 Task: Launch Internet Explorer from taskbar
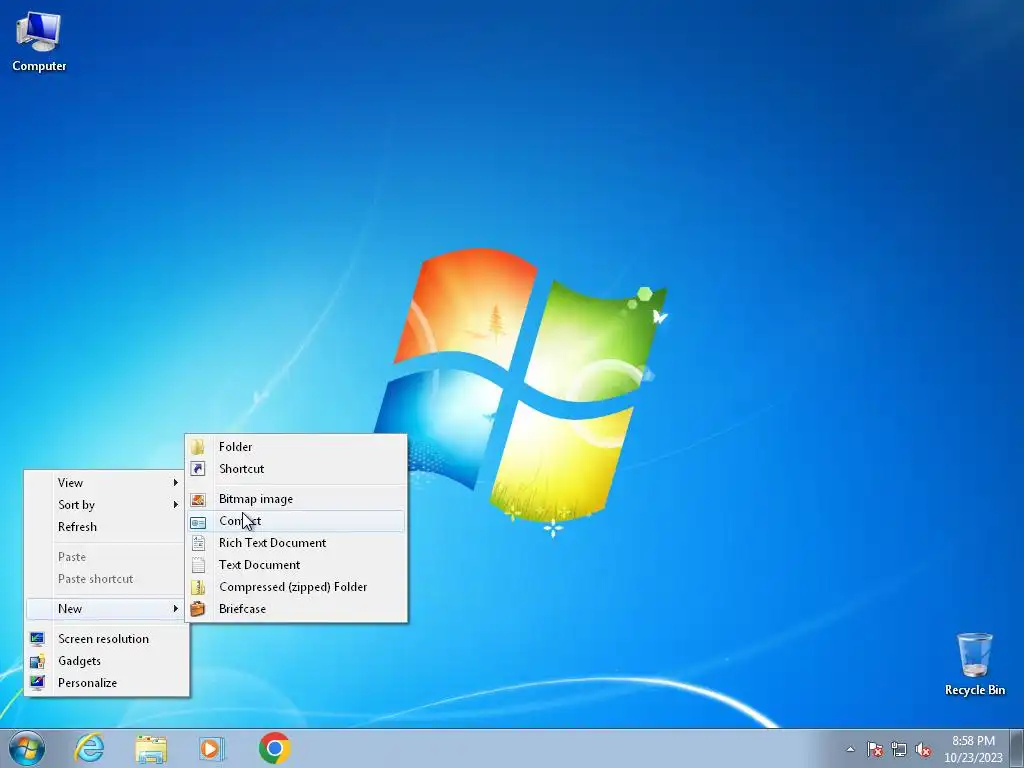pos(89,748)
